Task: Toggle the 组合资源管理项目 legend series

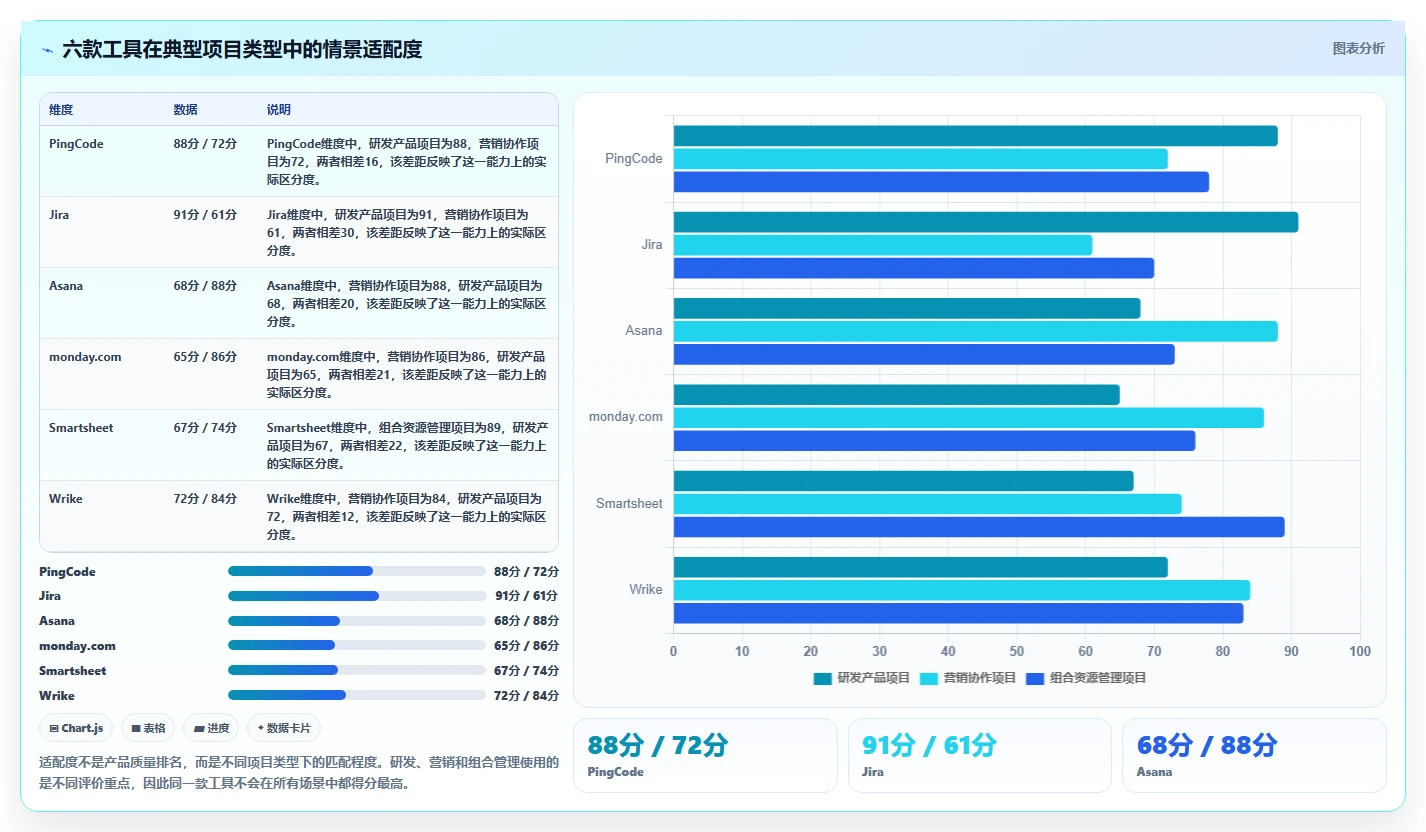Action: pyautogui.click(x=1087, y=678)
